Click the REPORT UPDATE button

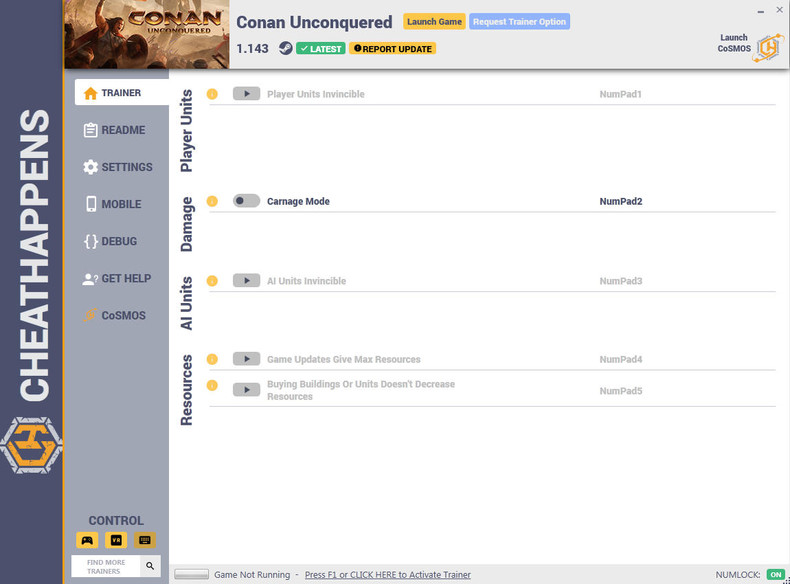[392, 49]
